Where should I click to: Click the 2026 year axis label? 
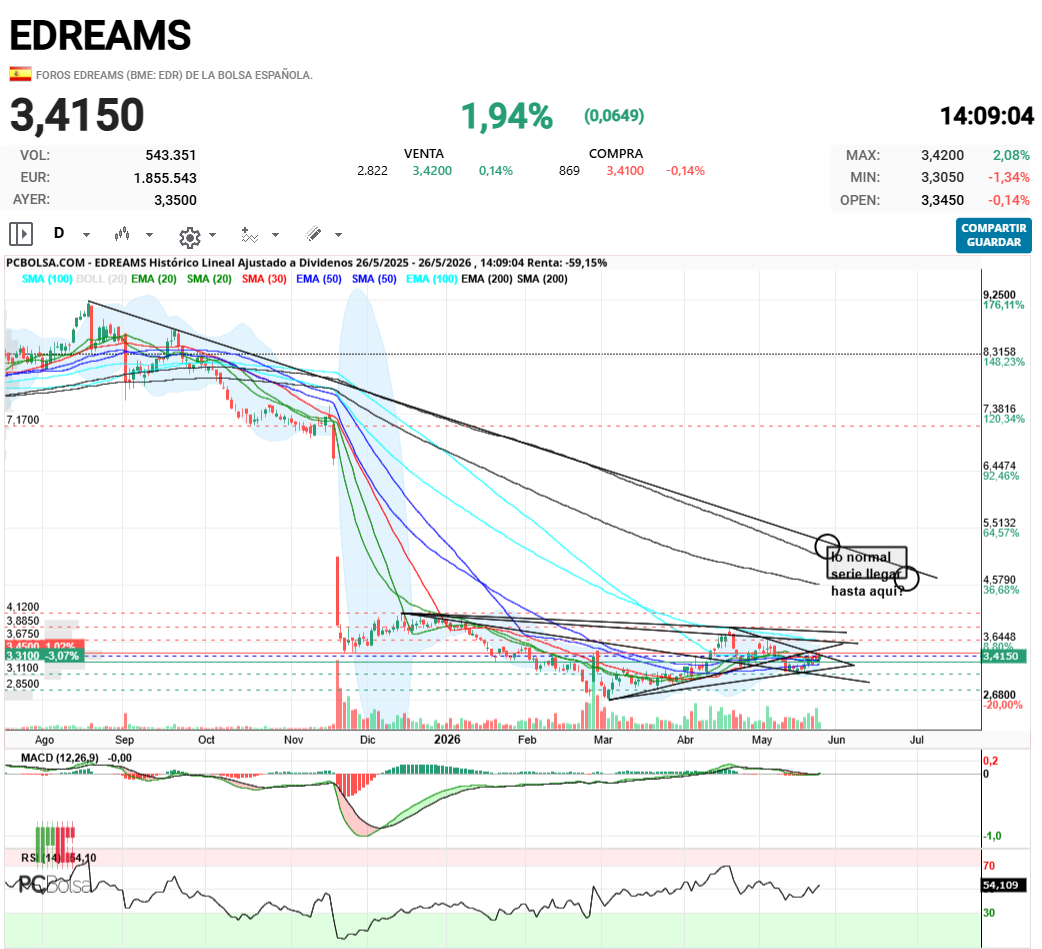[447, 740]
